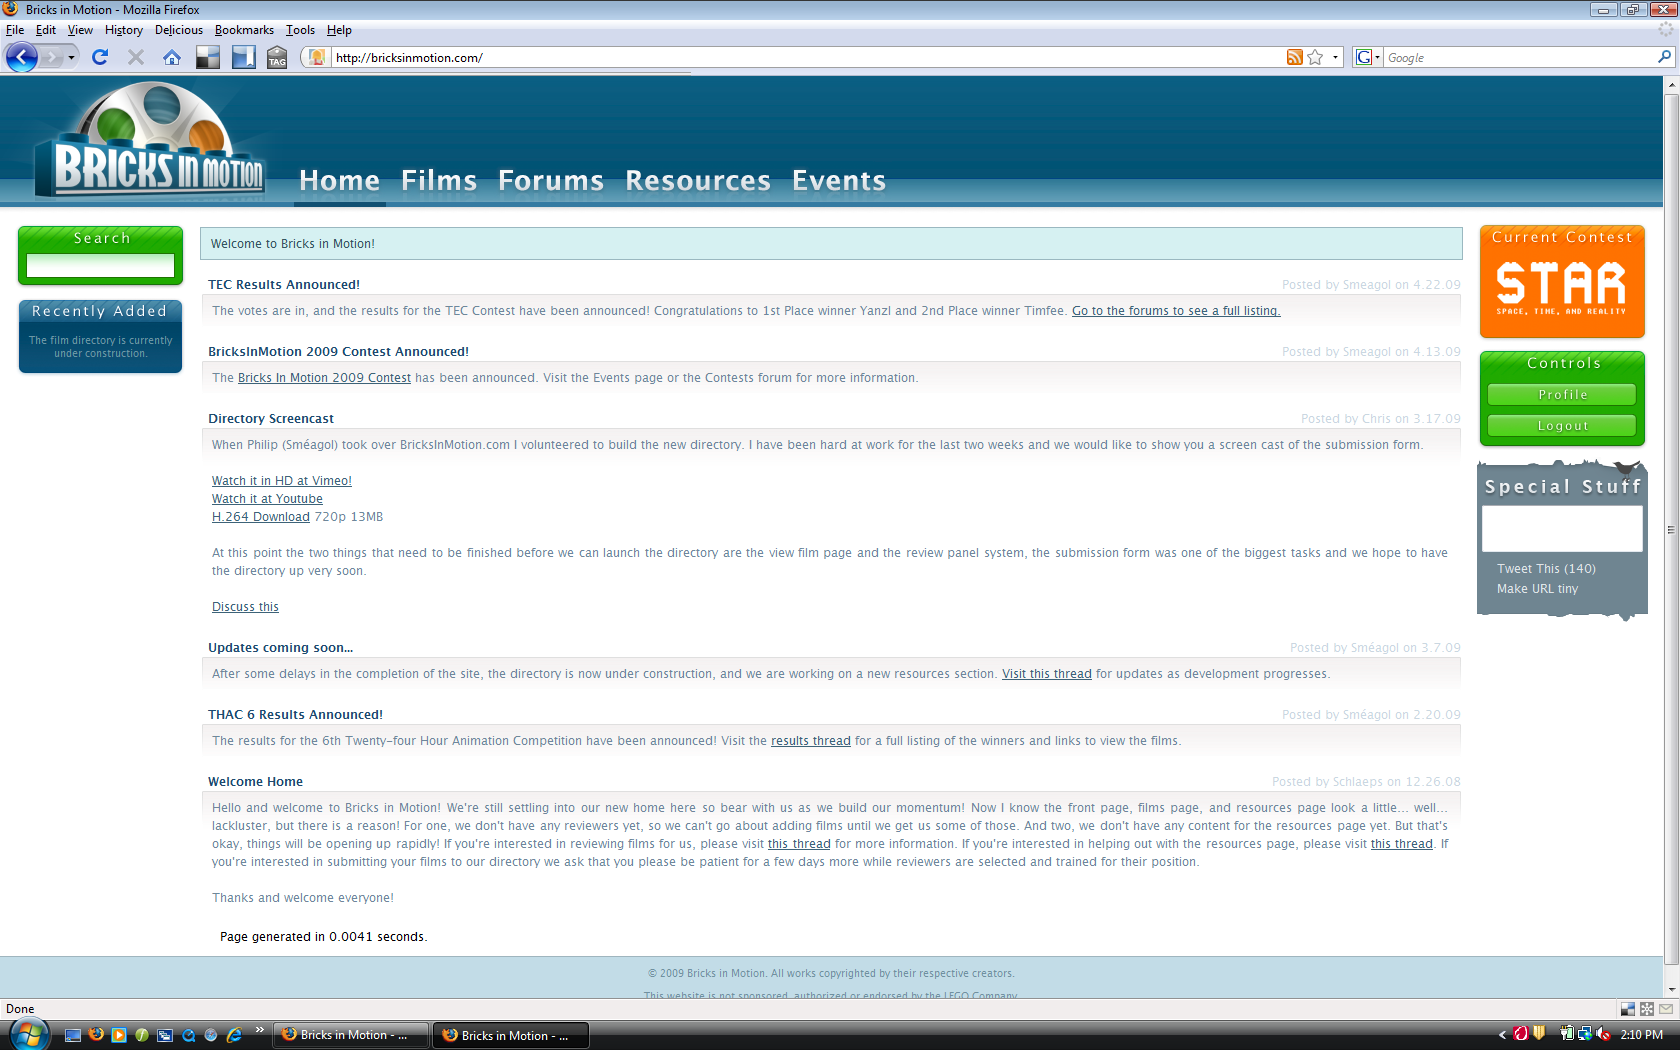Tag this page with the TAG button
Viewport: 1680px width, 1050px height.
277,57
